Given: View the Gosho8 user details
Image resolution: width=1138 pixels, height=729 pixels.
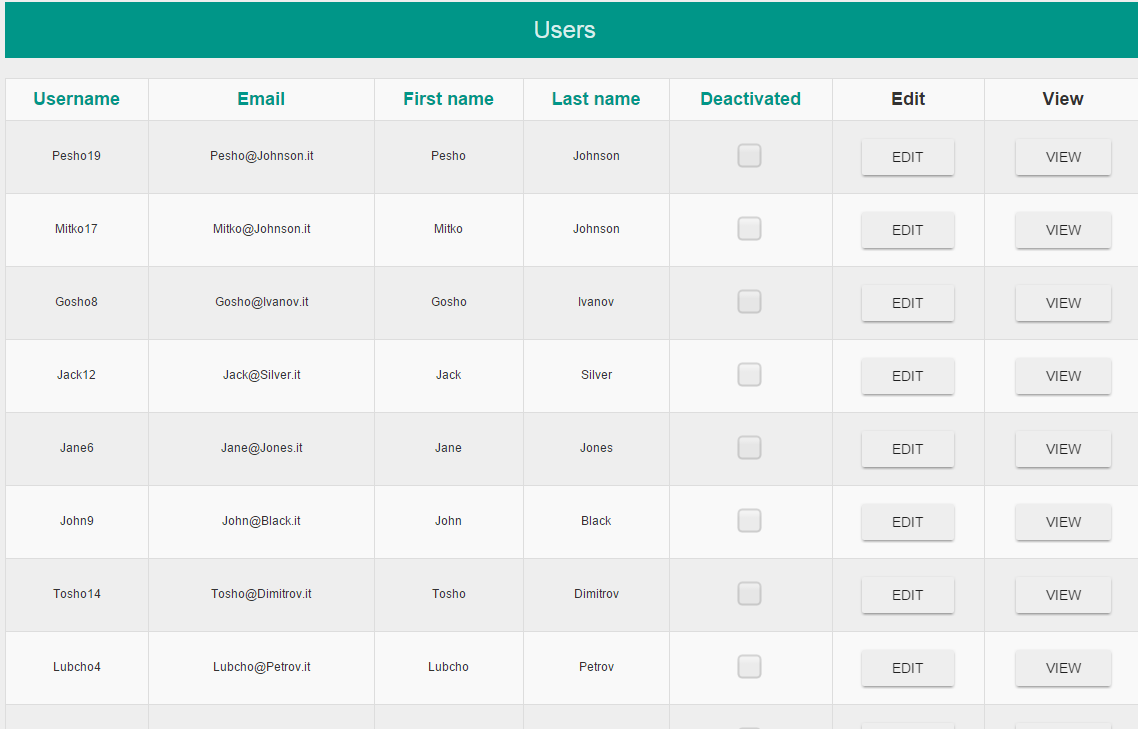Looking at the screenshot, I should pos(1063,303).
